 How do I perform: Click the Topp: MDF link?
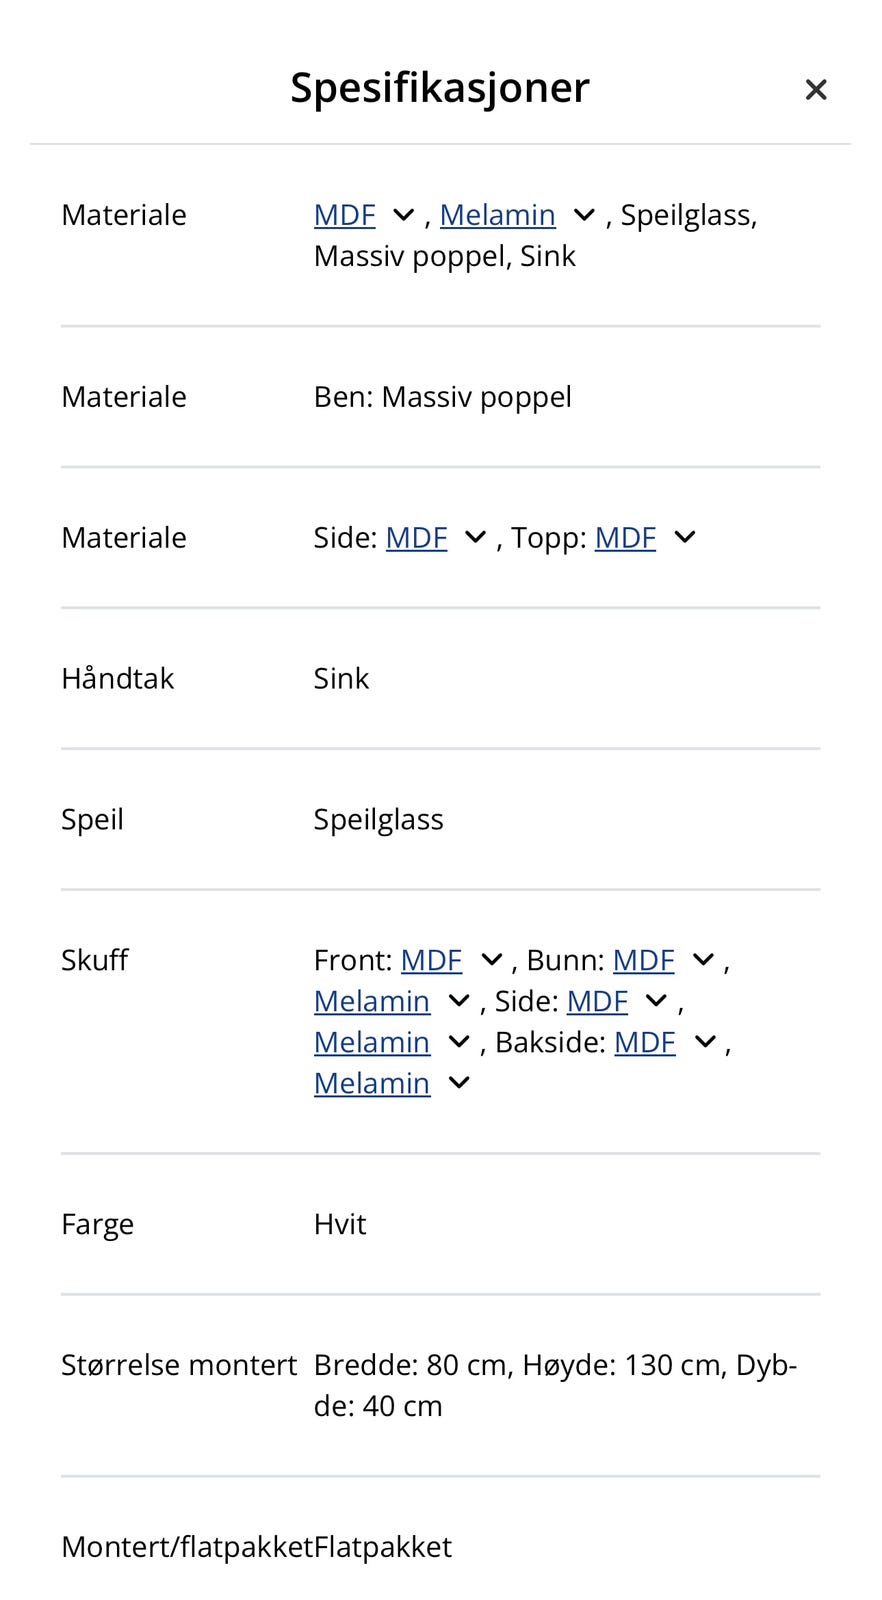pyautogui.click(x=625, y=538)
